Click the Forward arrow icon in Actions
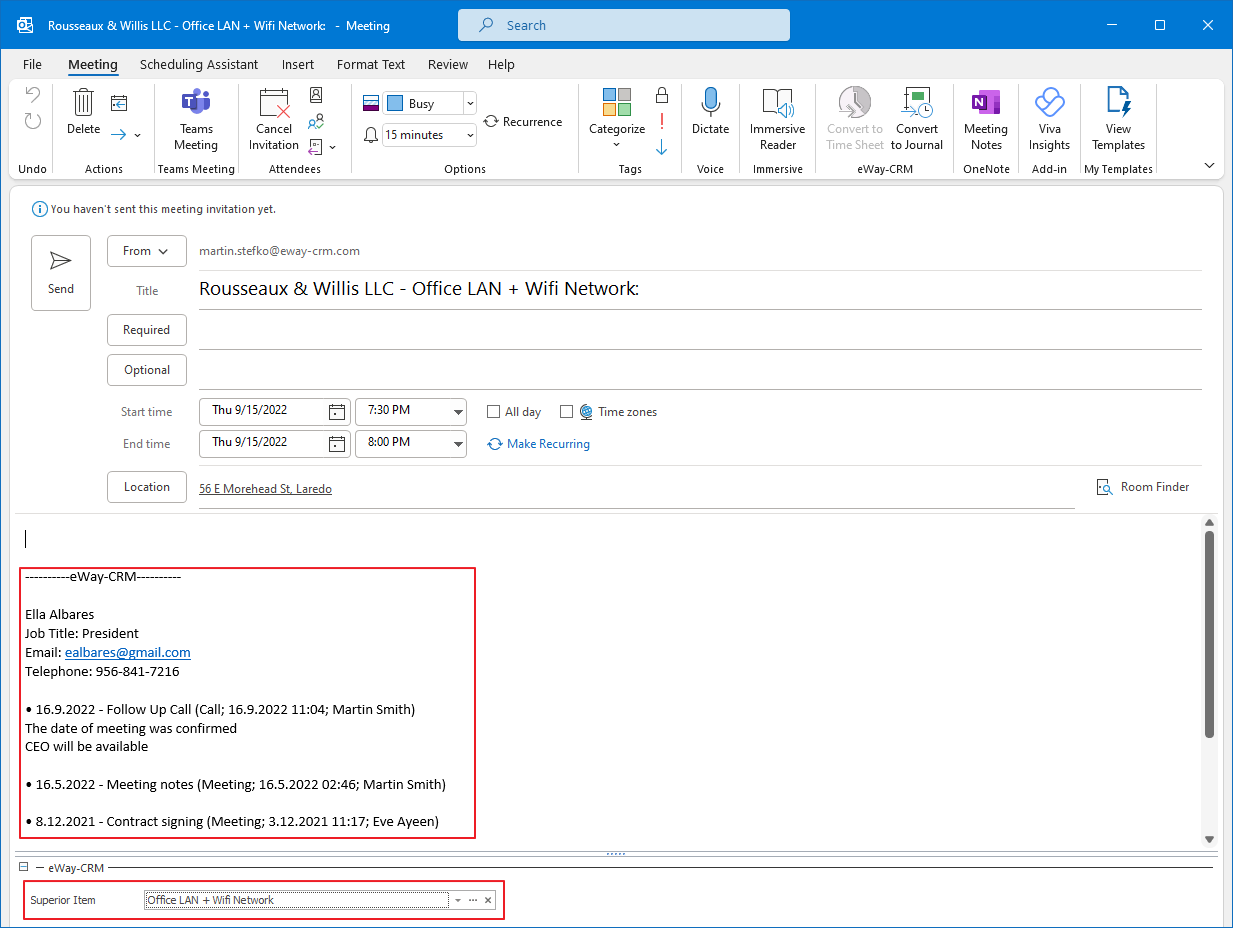 pos(118,134)
